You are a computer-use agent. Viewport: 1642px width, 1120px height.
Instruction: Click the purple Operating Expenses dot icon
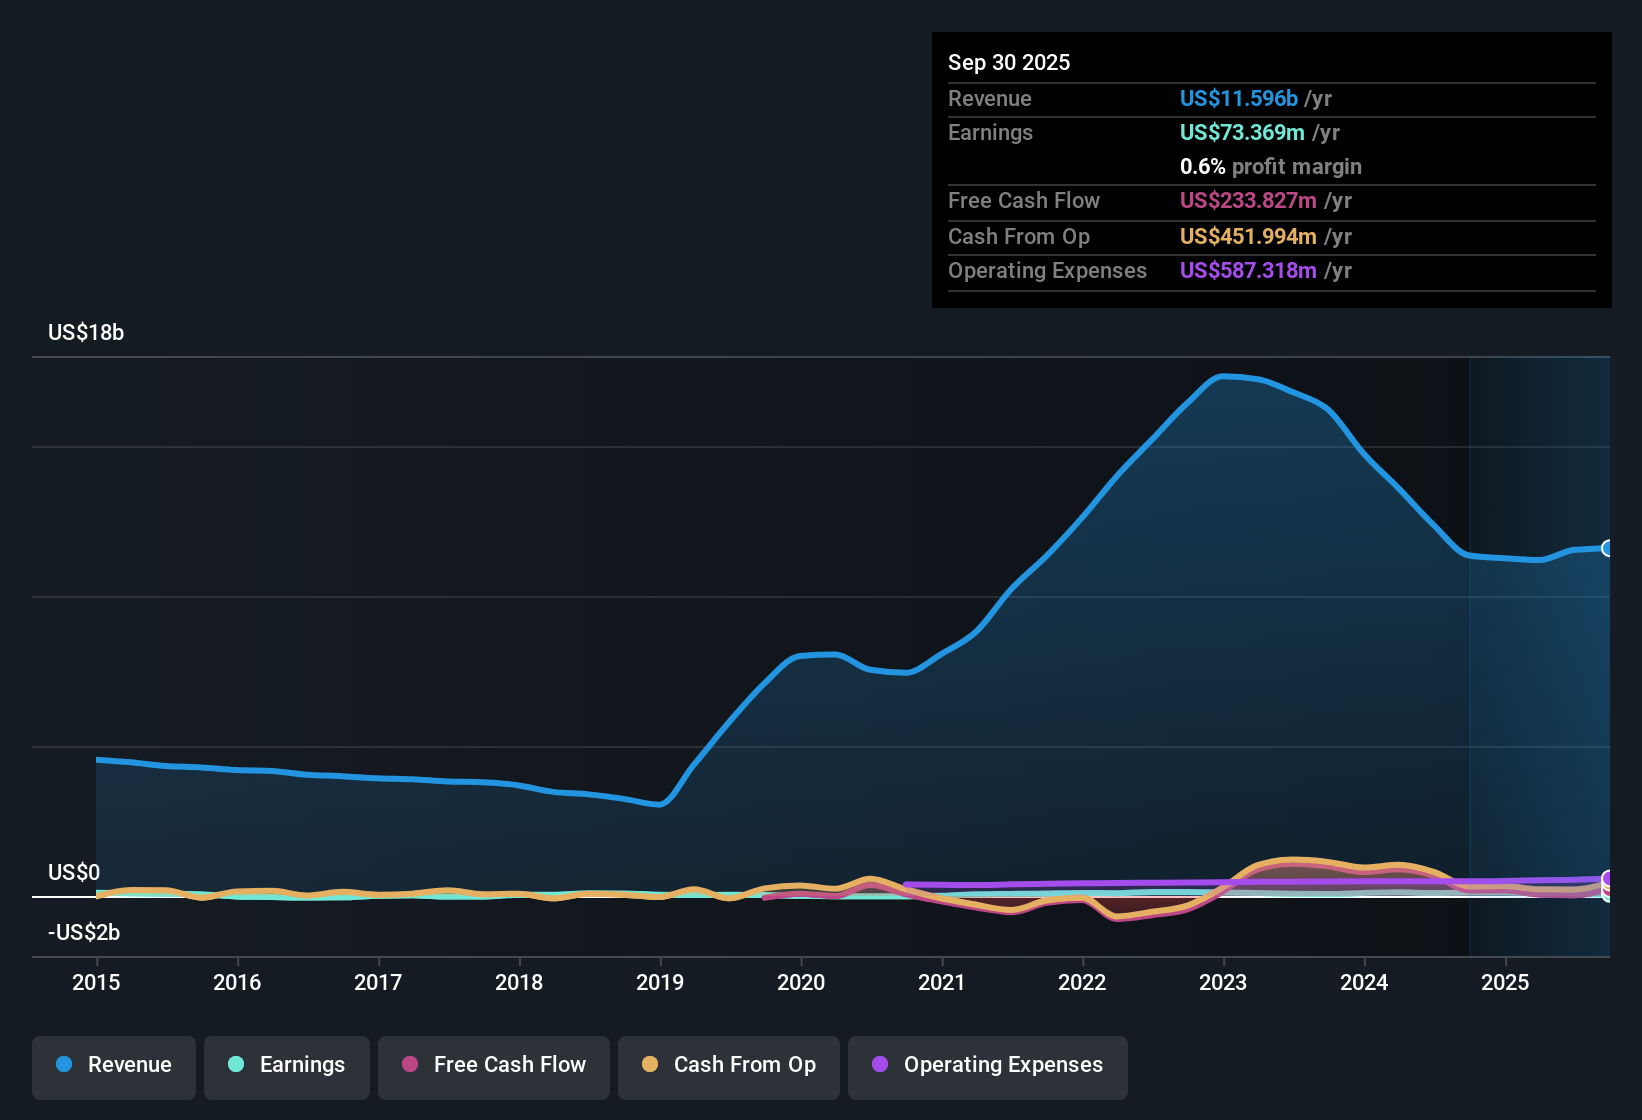pyautogui.click(x=877, y=1065)
